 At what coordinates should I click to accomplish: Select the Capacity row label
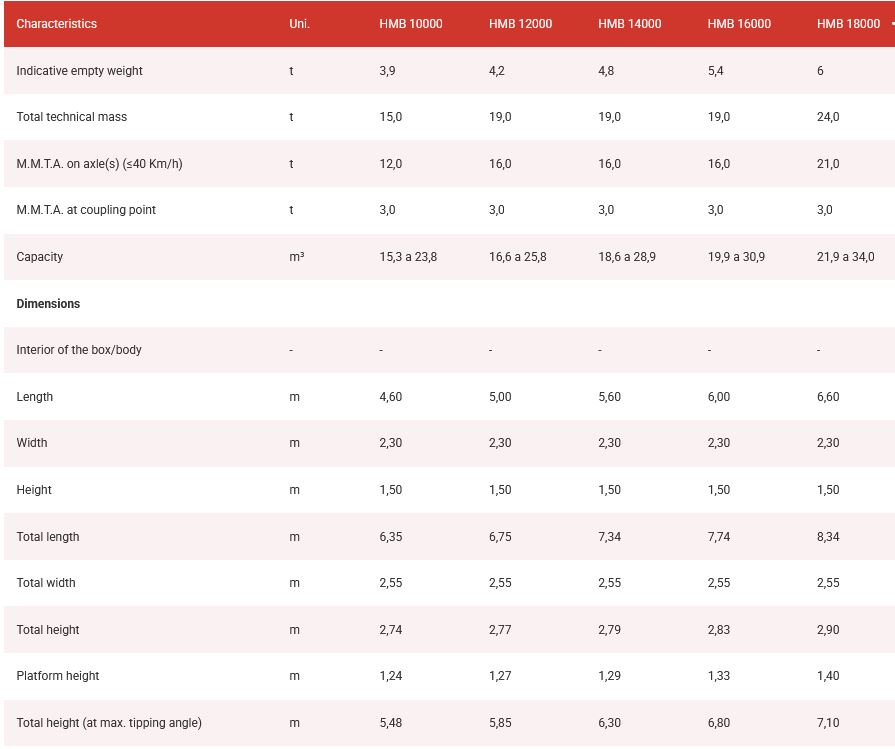click(x=40, y=257)
